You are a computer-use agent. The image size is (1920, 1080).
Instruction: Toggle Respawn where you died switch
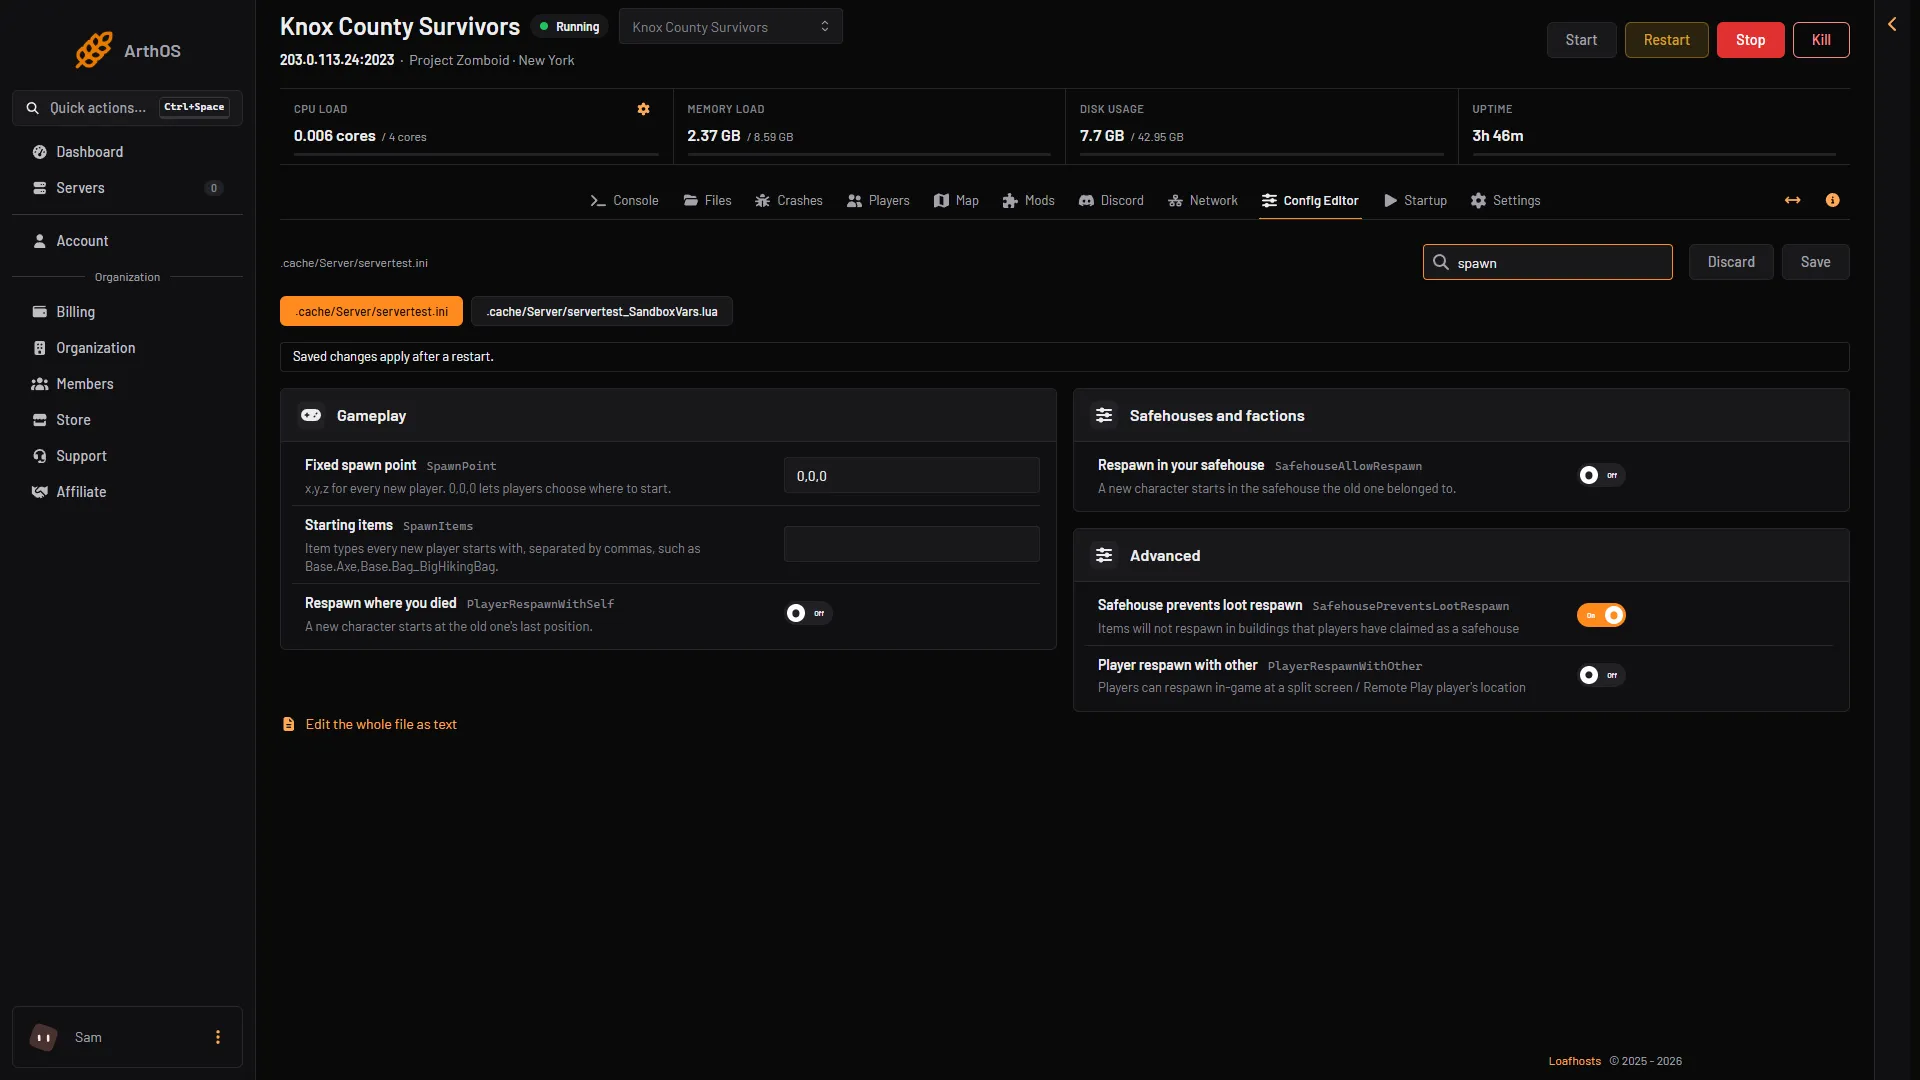point(807,613)
